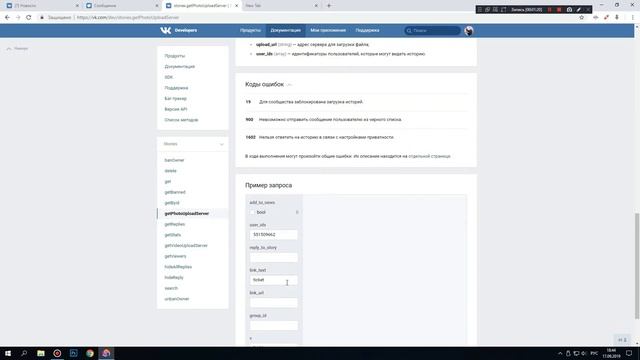
Task: Select the hideReply method
Action: click(174, 278)
